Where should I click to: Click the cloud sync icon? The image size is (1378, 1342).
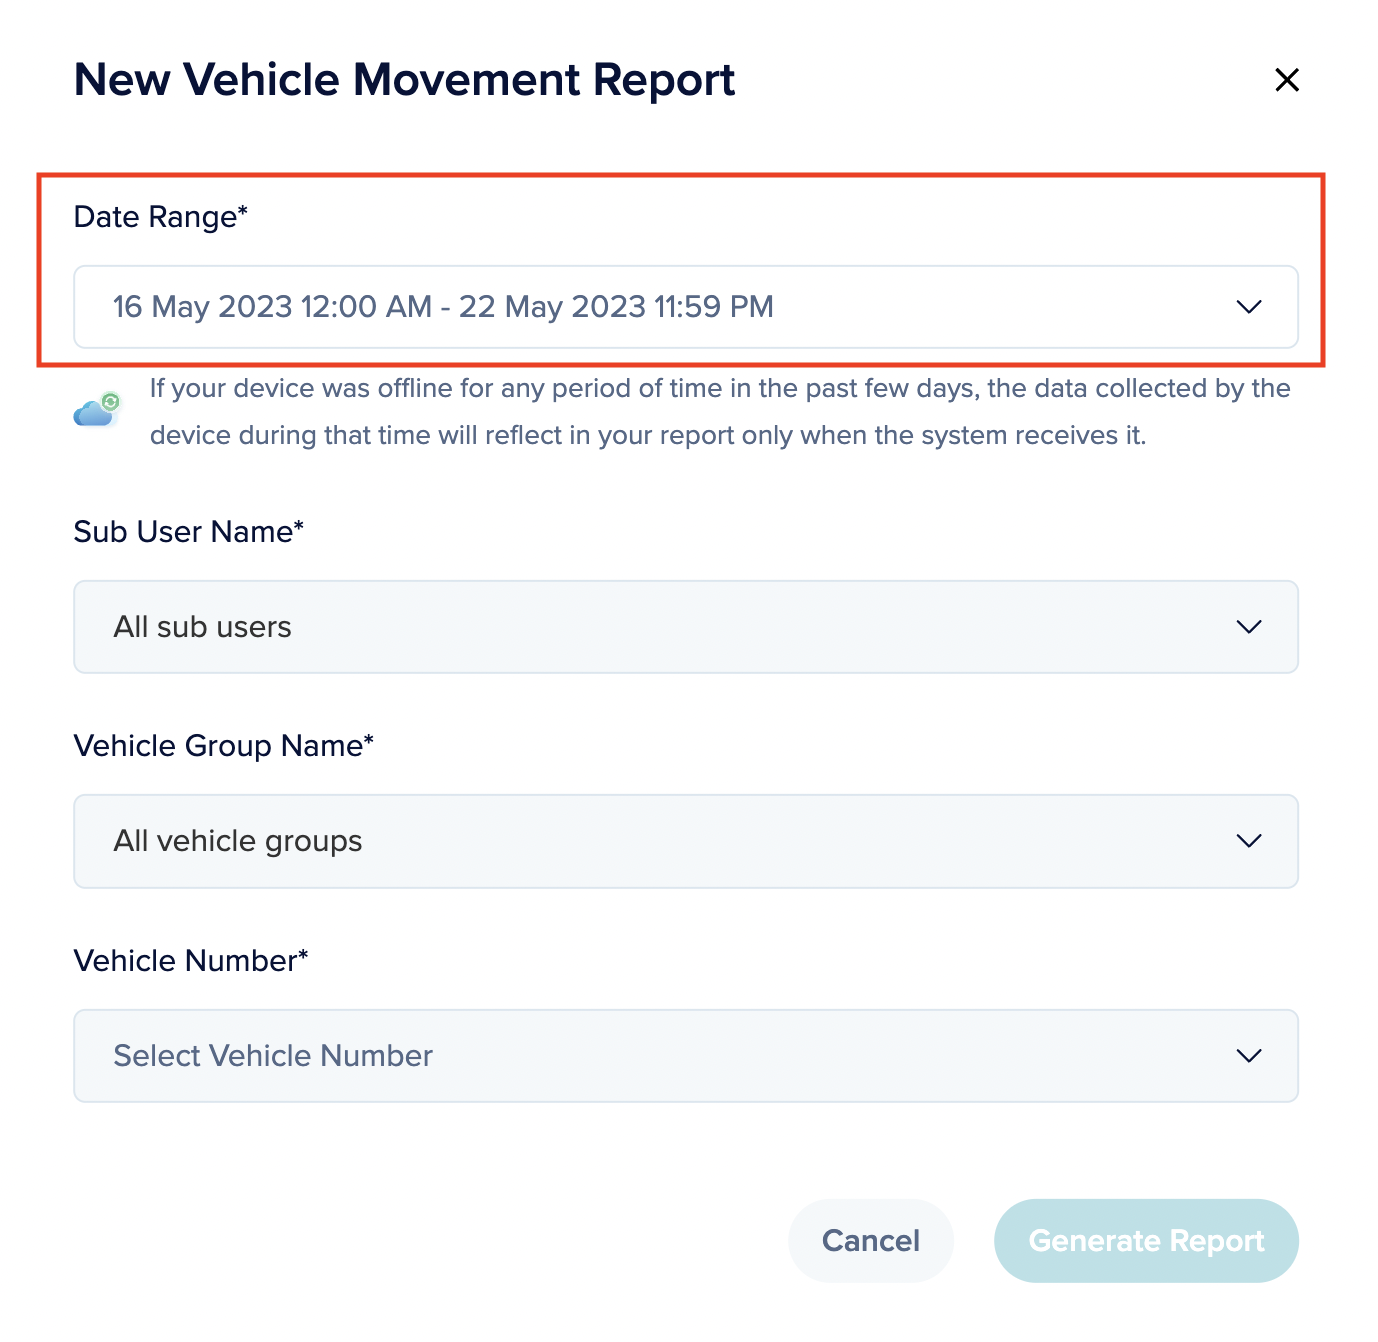[97, 410]
